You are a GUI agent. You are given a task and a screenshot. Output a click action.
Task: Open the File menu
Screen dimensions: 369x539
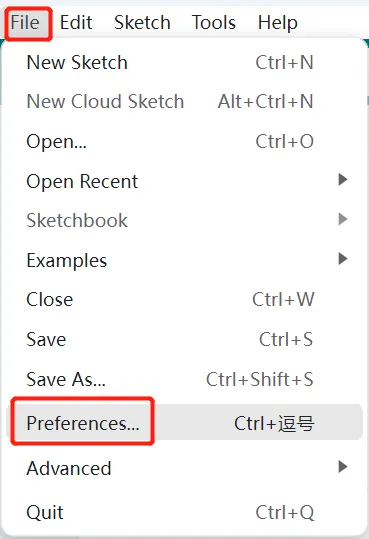[x=25, y=23]
